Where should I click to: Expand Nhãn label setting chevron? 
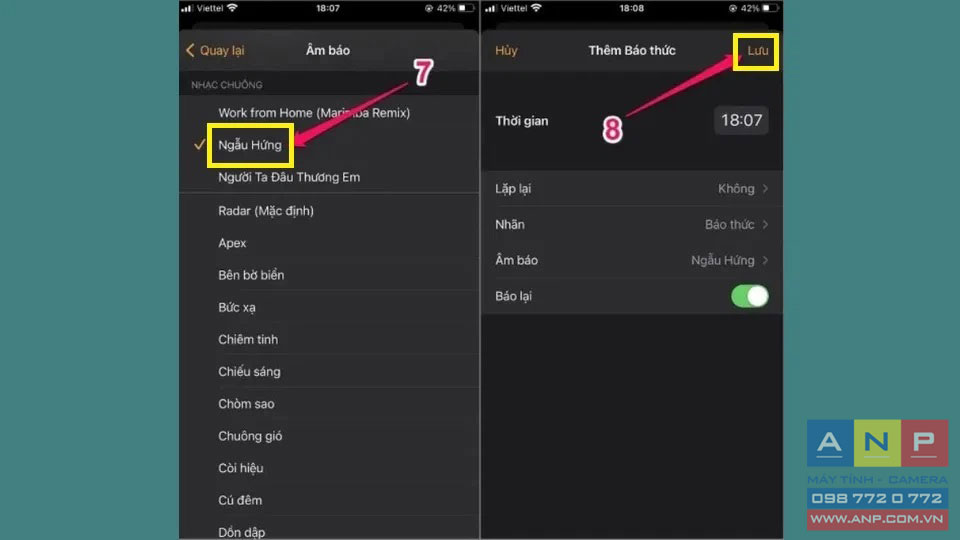765,225
